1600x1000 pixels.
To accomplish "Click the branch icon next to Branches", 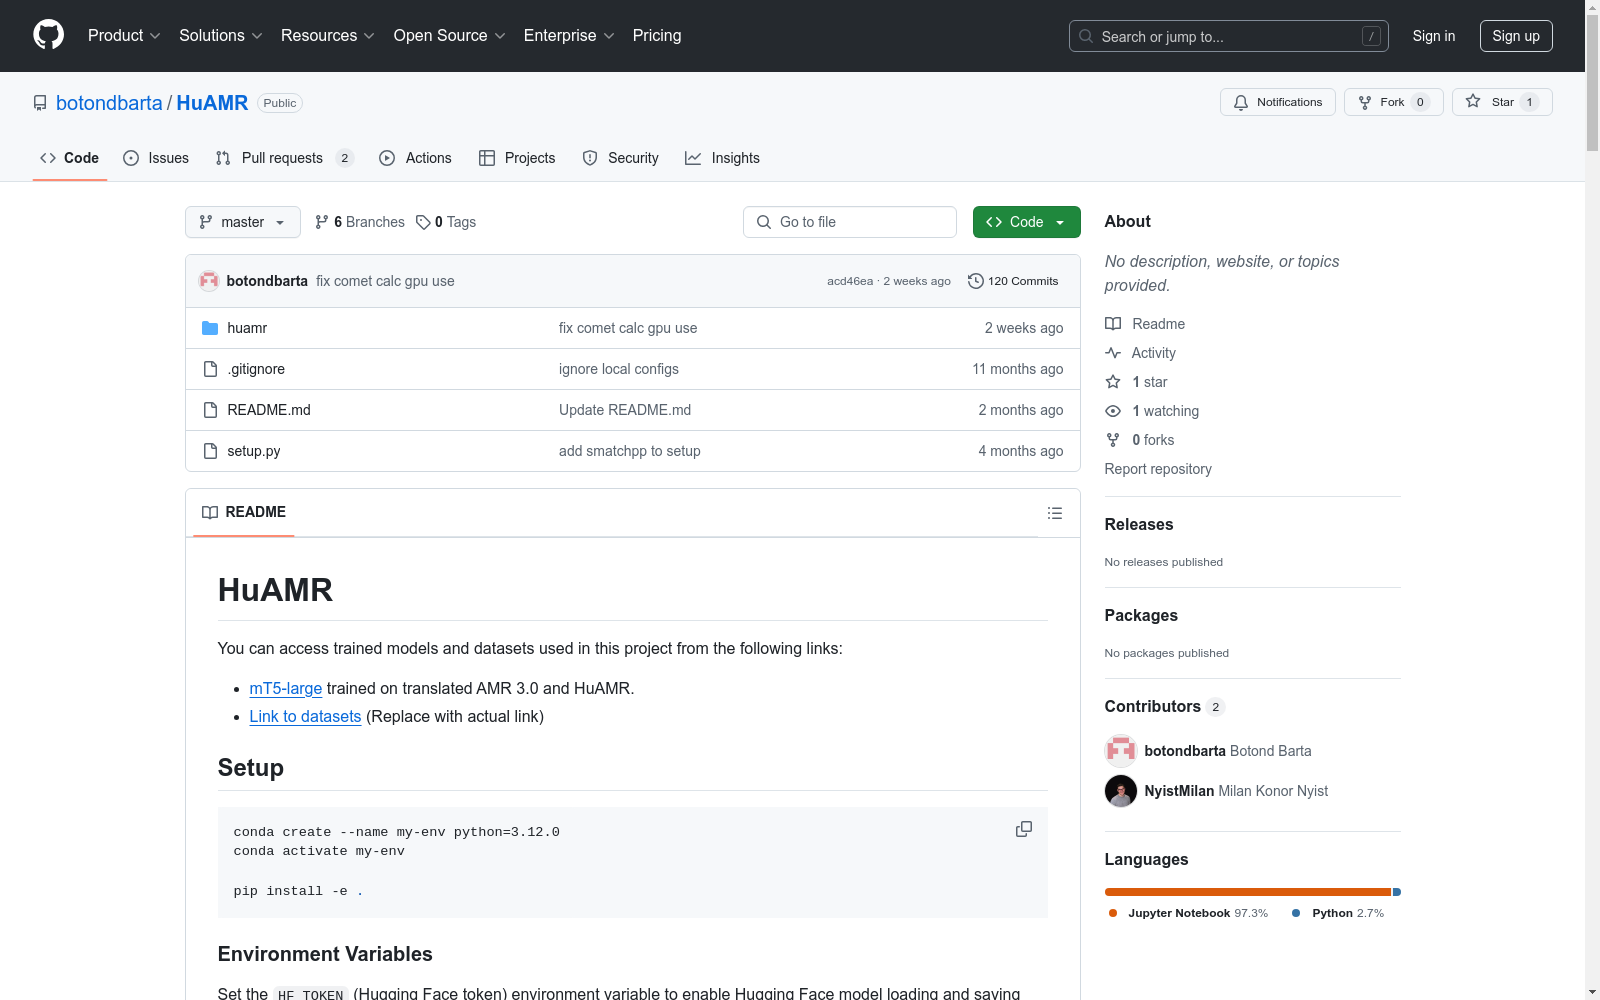I will click(x=322, y=222).
